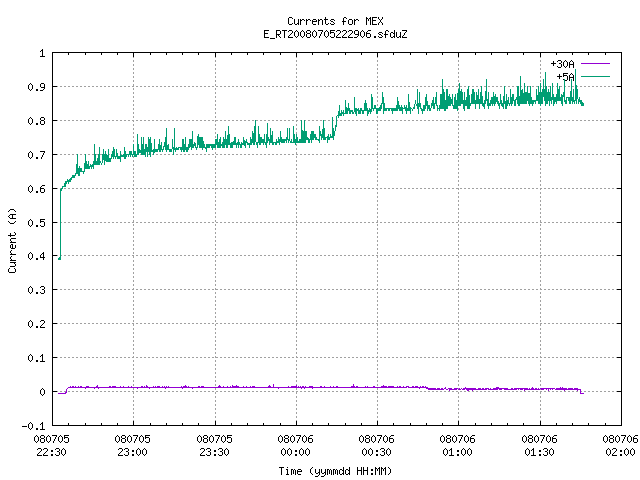Click the x-axis tick label 080706 01:00
The width and height of the screenshot is (640, 480).
click(457, 445)
